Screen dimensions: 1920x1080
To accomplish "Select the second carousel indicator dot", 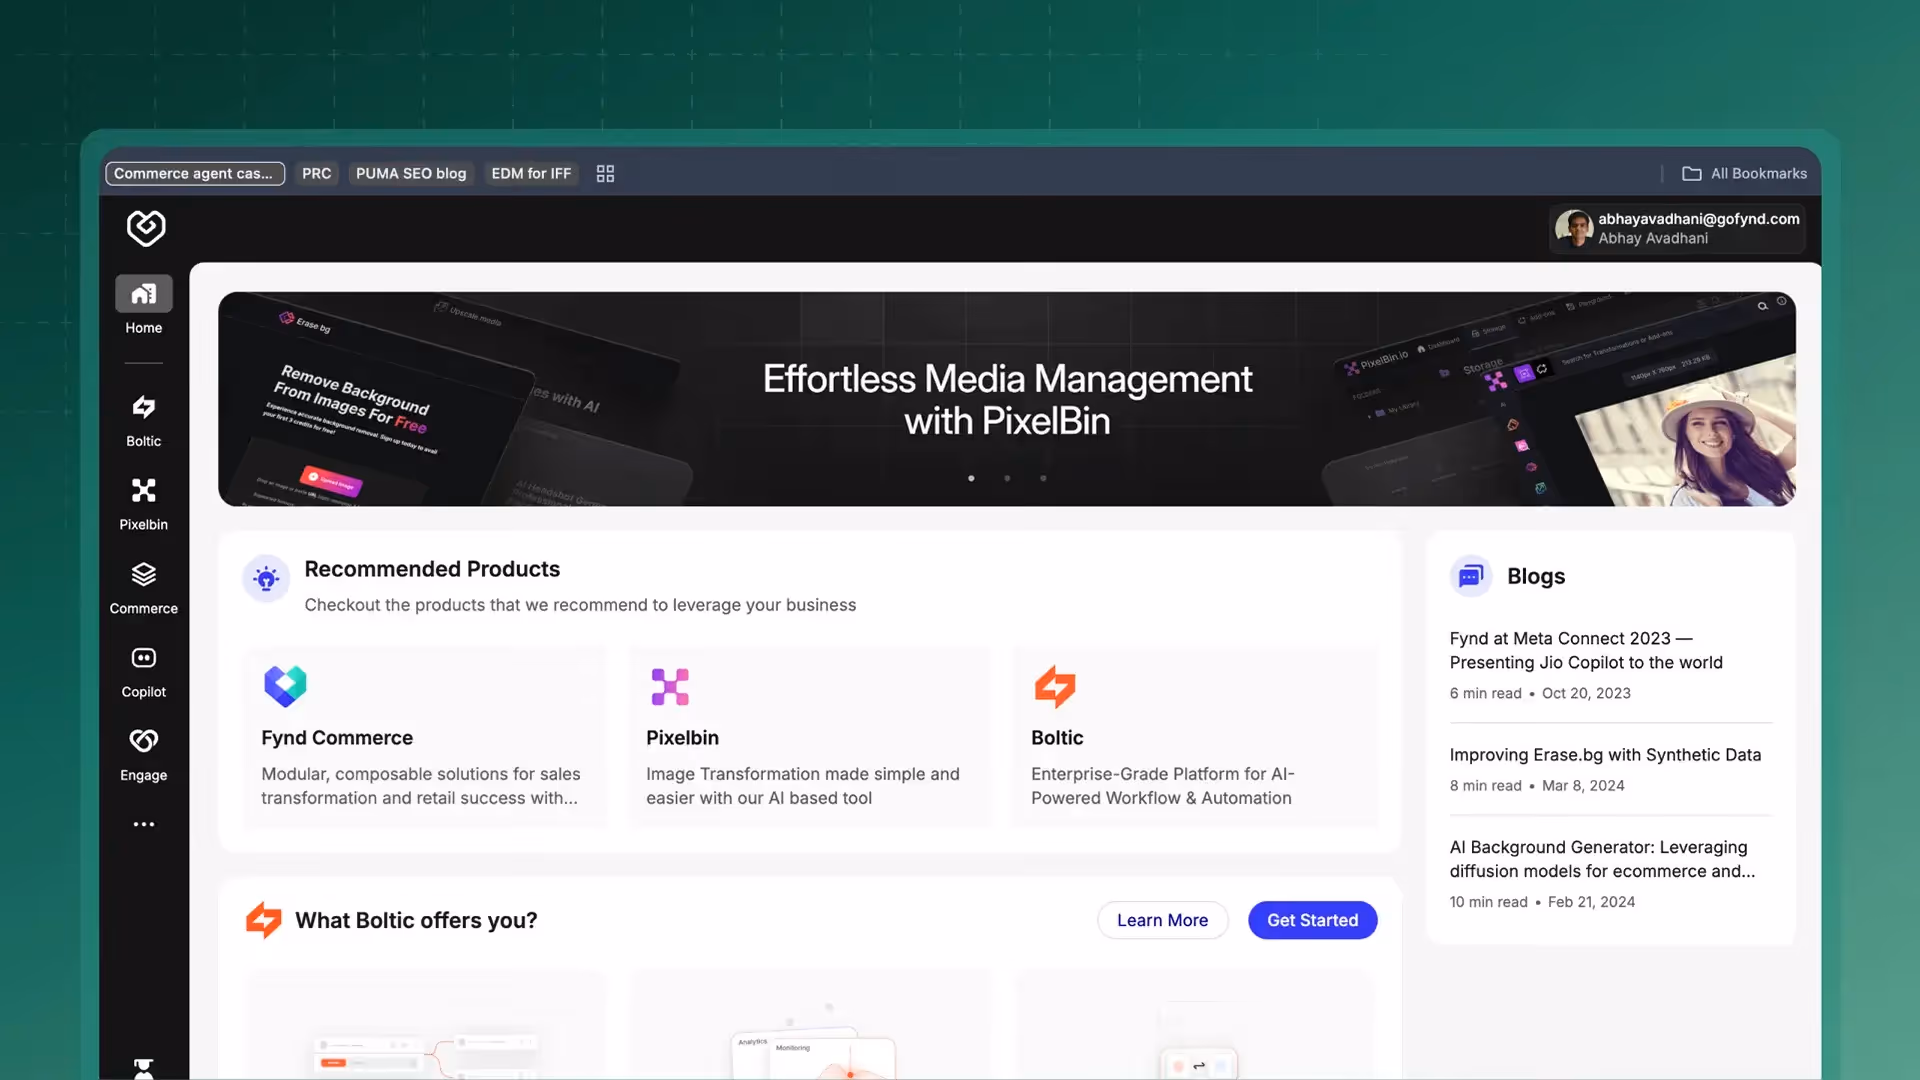I will pyautogui.click(x=1007, y=478).
